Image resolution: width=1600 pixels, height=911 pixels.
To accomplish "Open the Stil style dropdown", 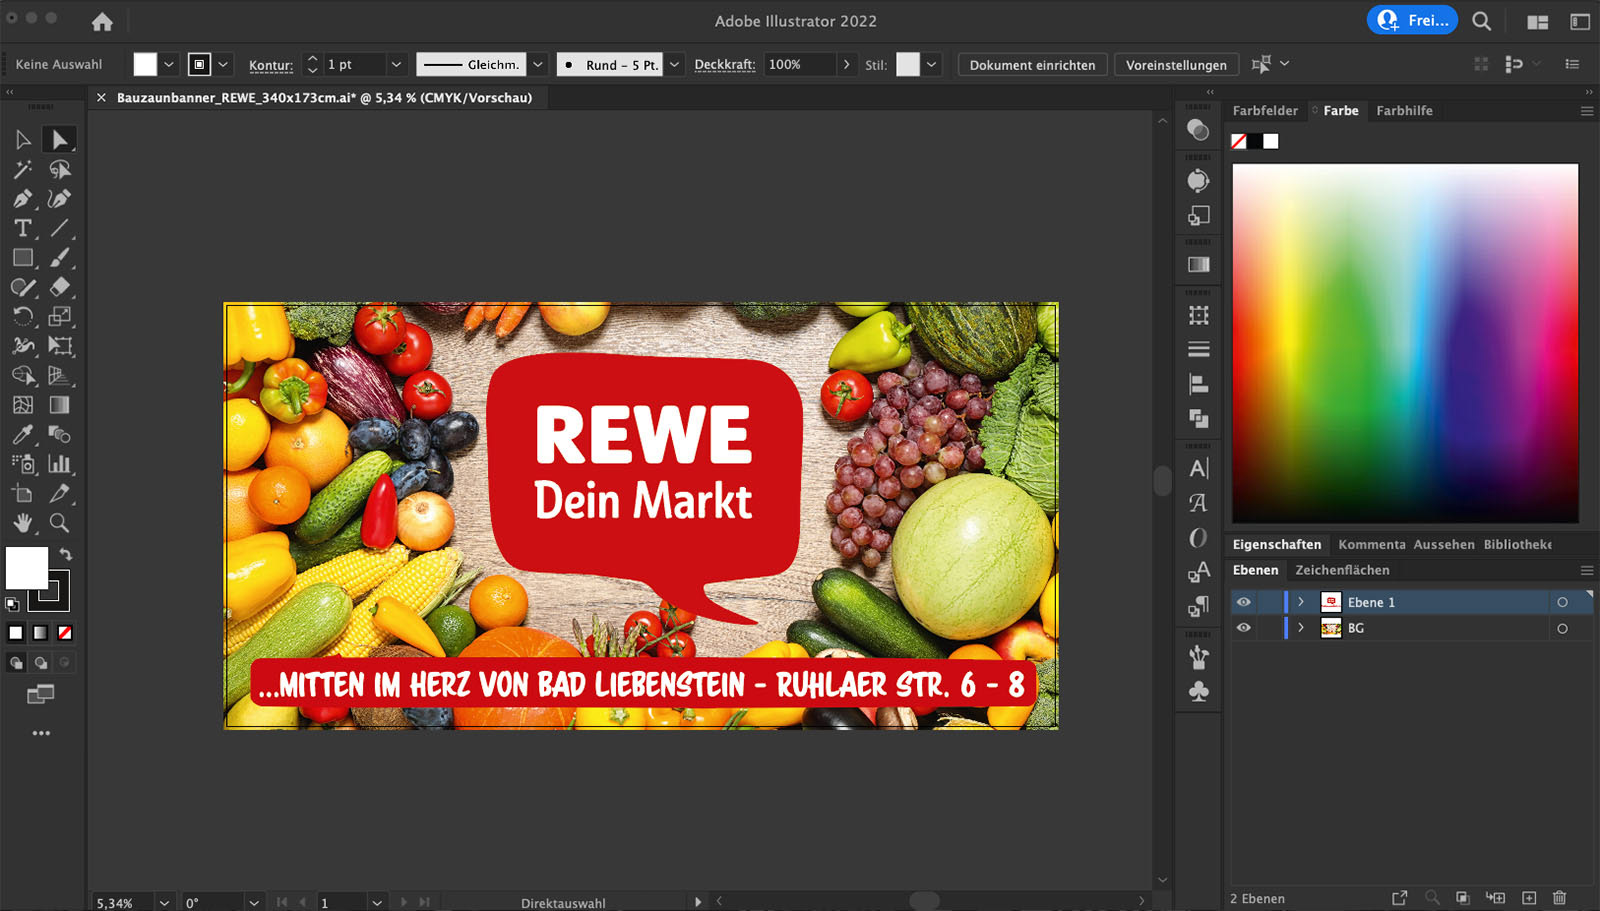I will coord(932,64).
